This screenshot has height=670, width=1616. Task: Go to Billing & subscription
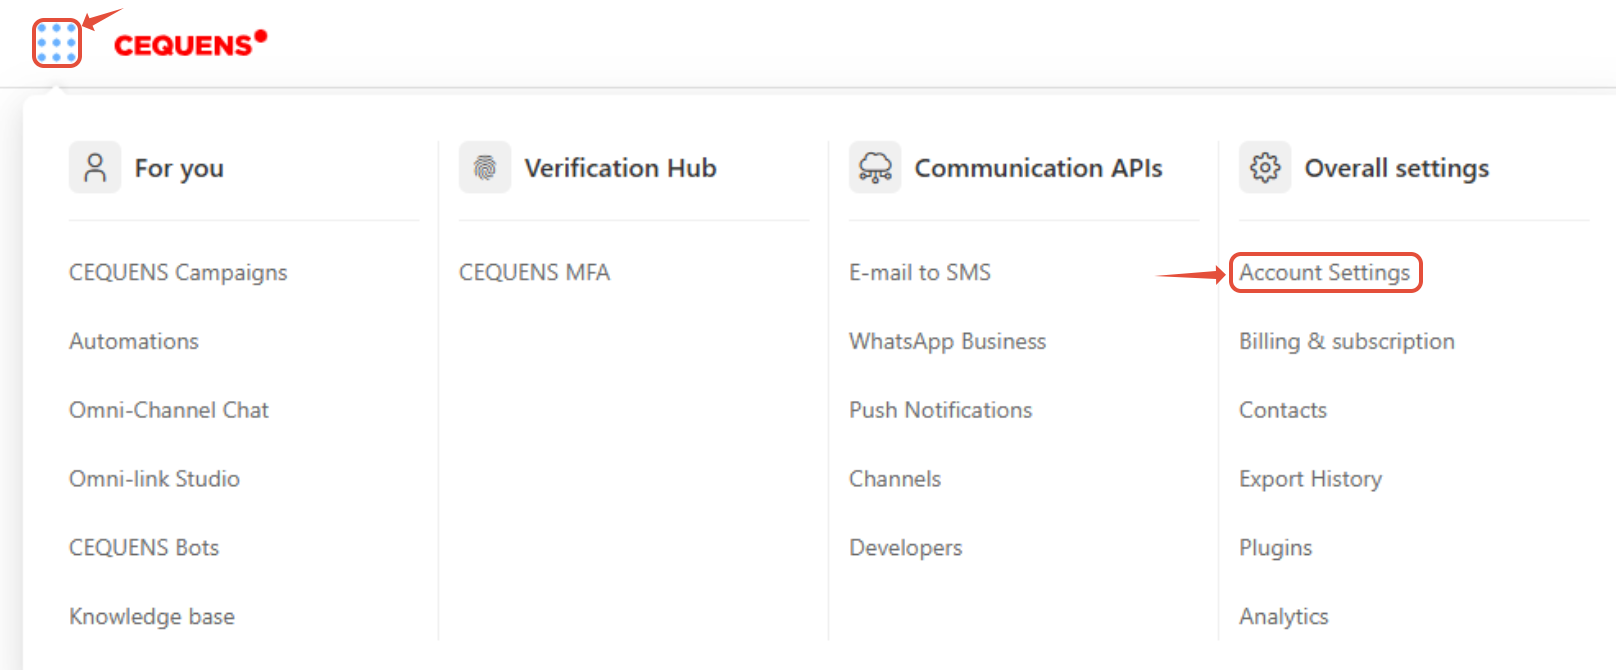[1347, 342]
